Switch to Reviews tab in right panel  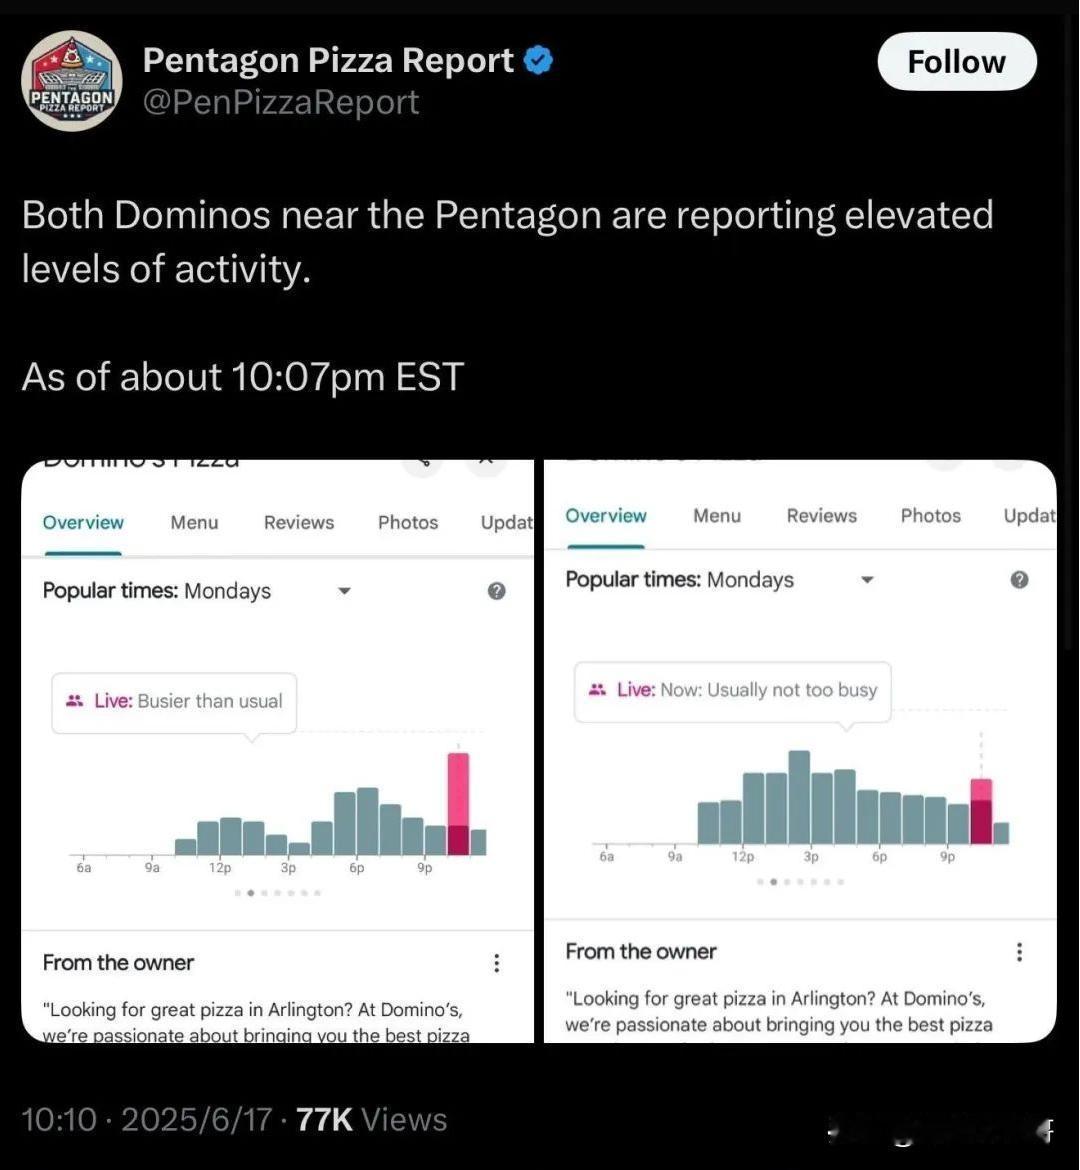point(822,516)
